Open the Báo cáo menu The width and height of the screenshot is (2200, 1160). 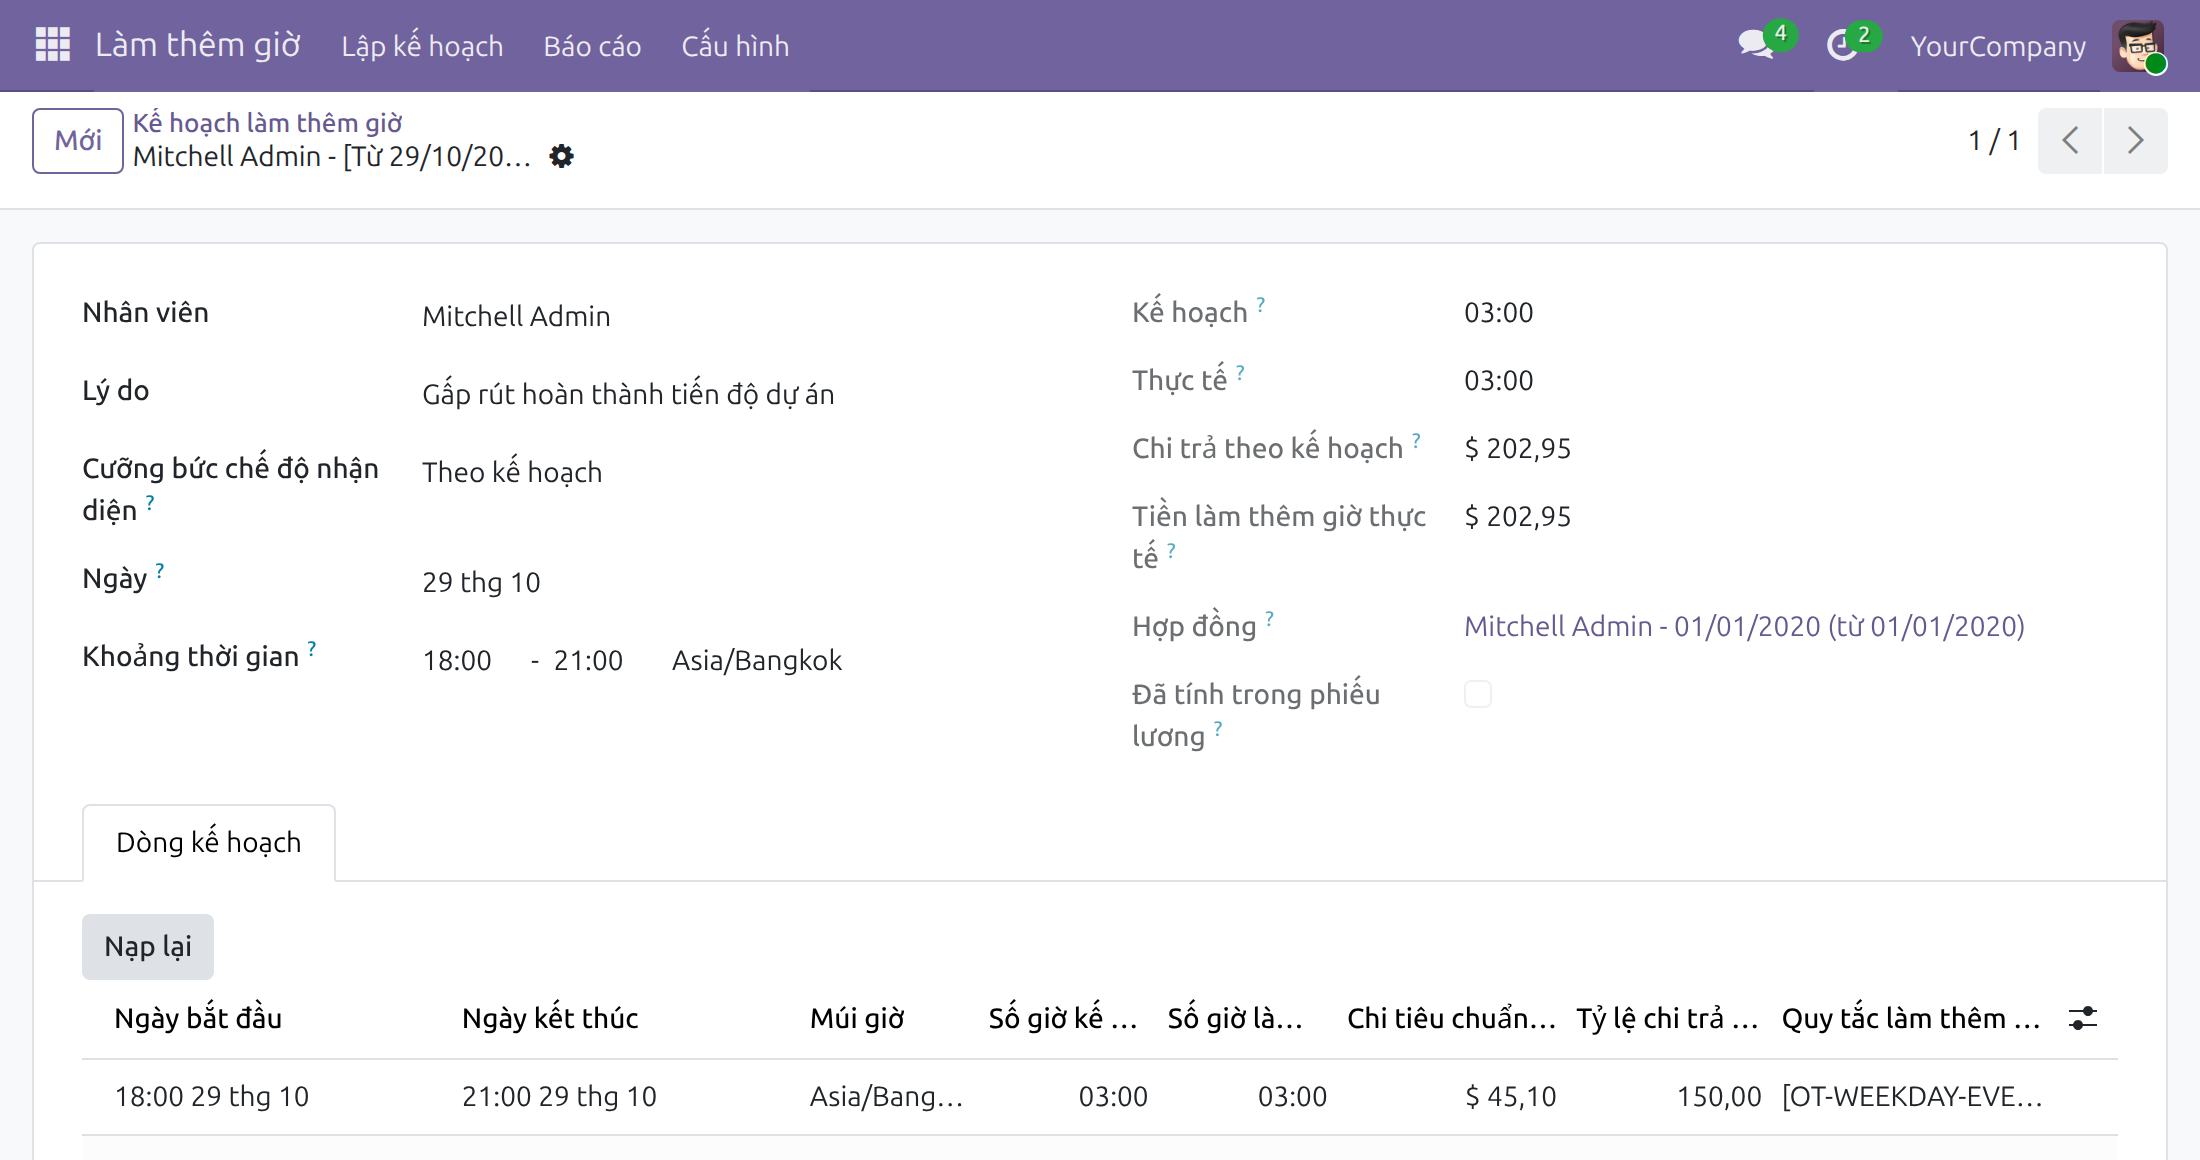pos(592,46)
